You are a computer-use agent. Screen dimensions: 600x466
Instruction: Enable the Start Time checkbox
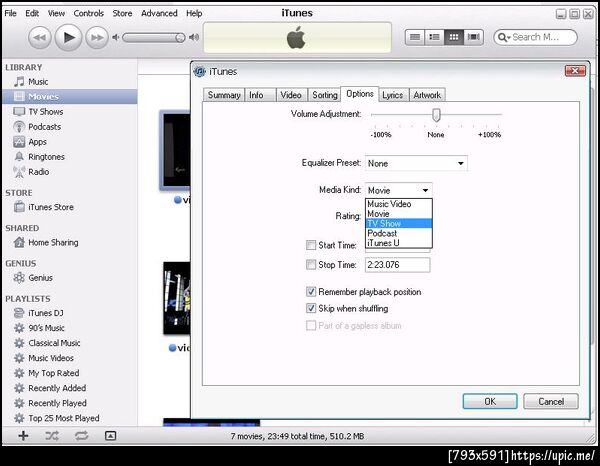click(311, 245)
